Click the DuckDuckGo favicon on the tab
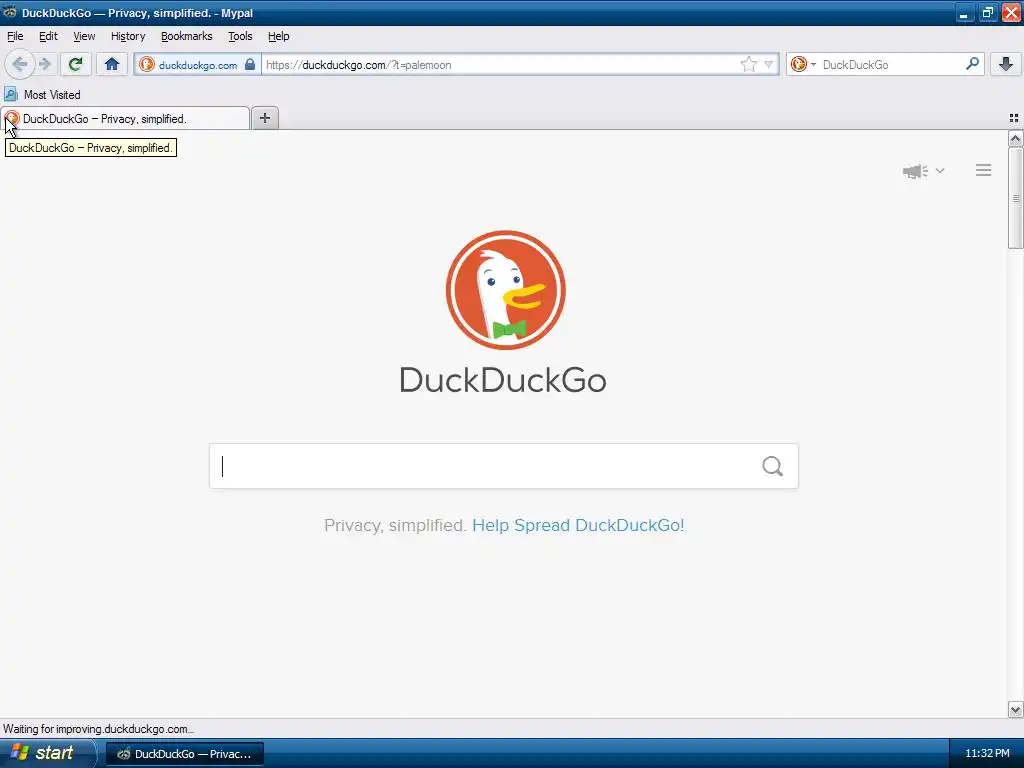The image size is (1024, 768). [x=12, y=118]
